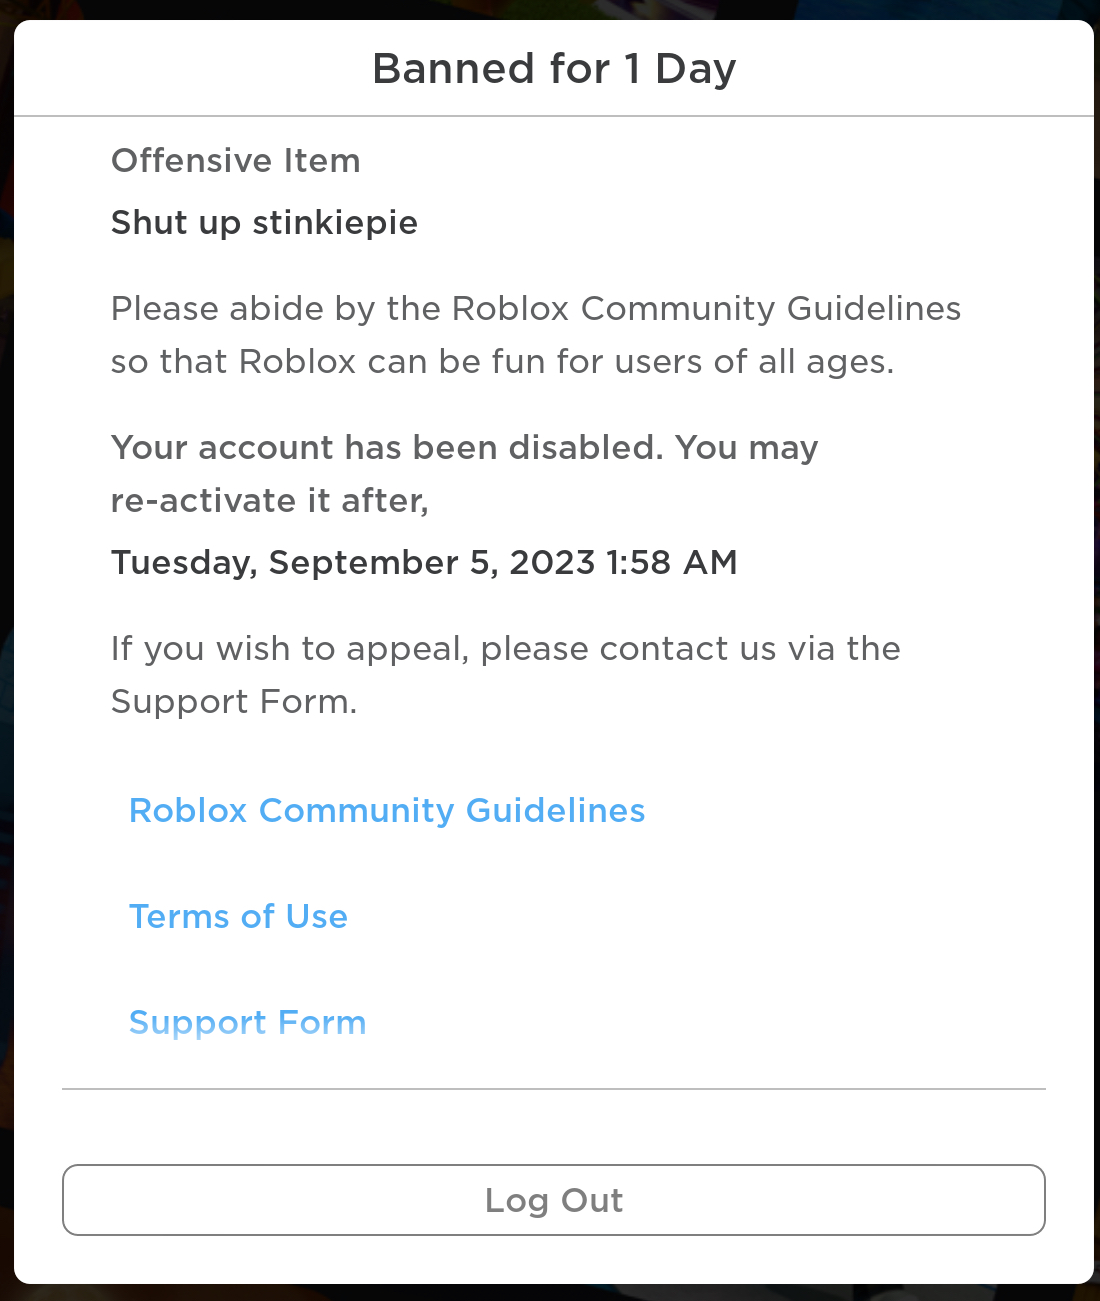The image size is (1100, 1301).
Task: Click the word Guidelines in blue link
Action: [x=556, y=811]
